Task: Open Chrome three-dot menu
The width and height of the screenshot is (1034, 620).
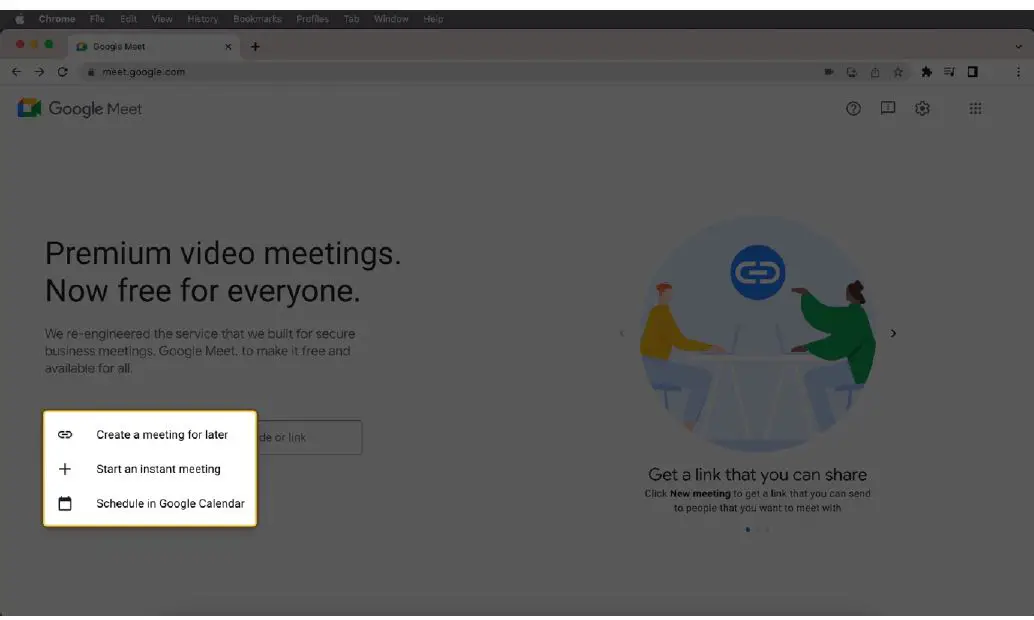Action: click(1018, 72)
